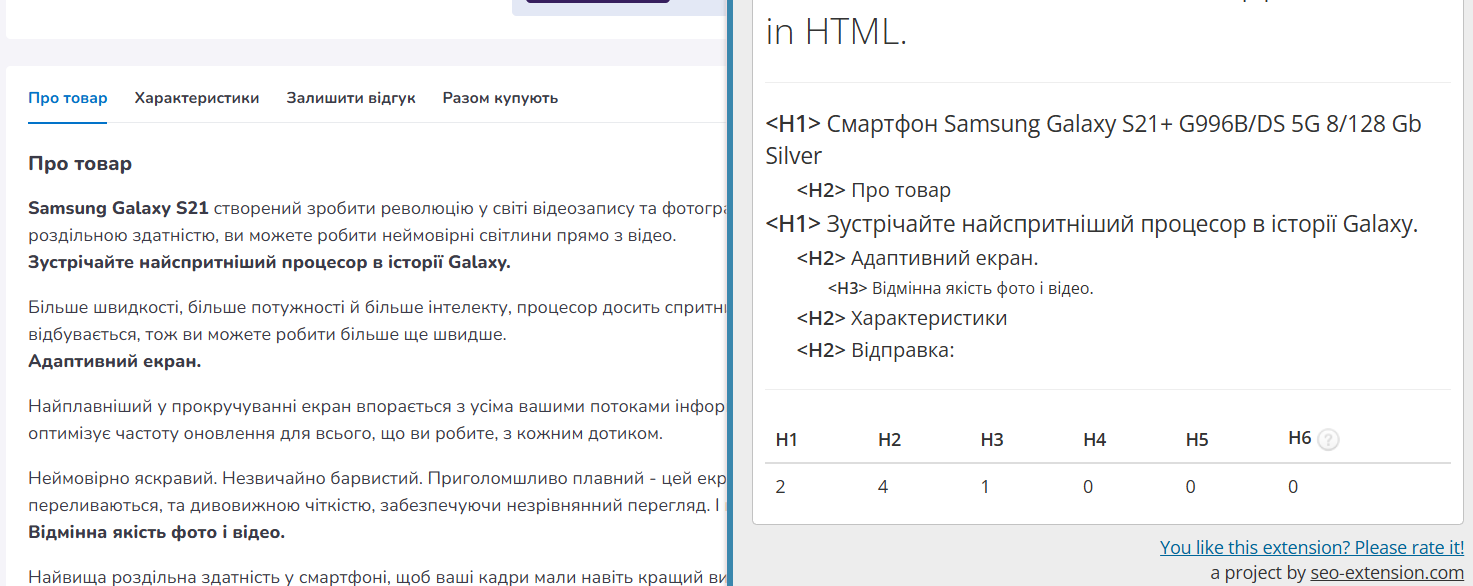Viewport: 1473px width, 586px height.
Task: Click the H2 Про товар outline entry
Action: coord(874,190)
